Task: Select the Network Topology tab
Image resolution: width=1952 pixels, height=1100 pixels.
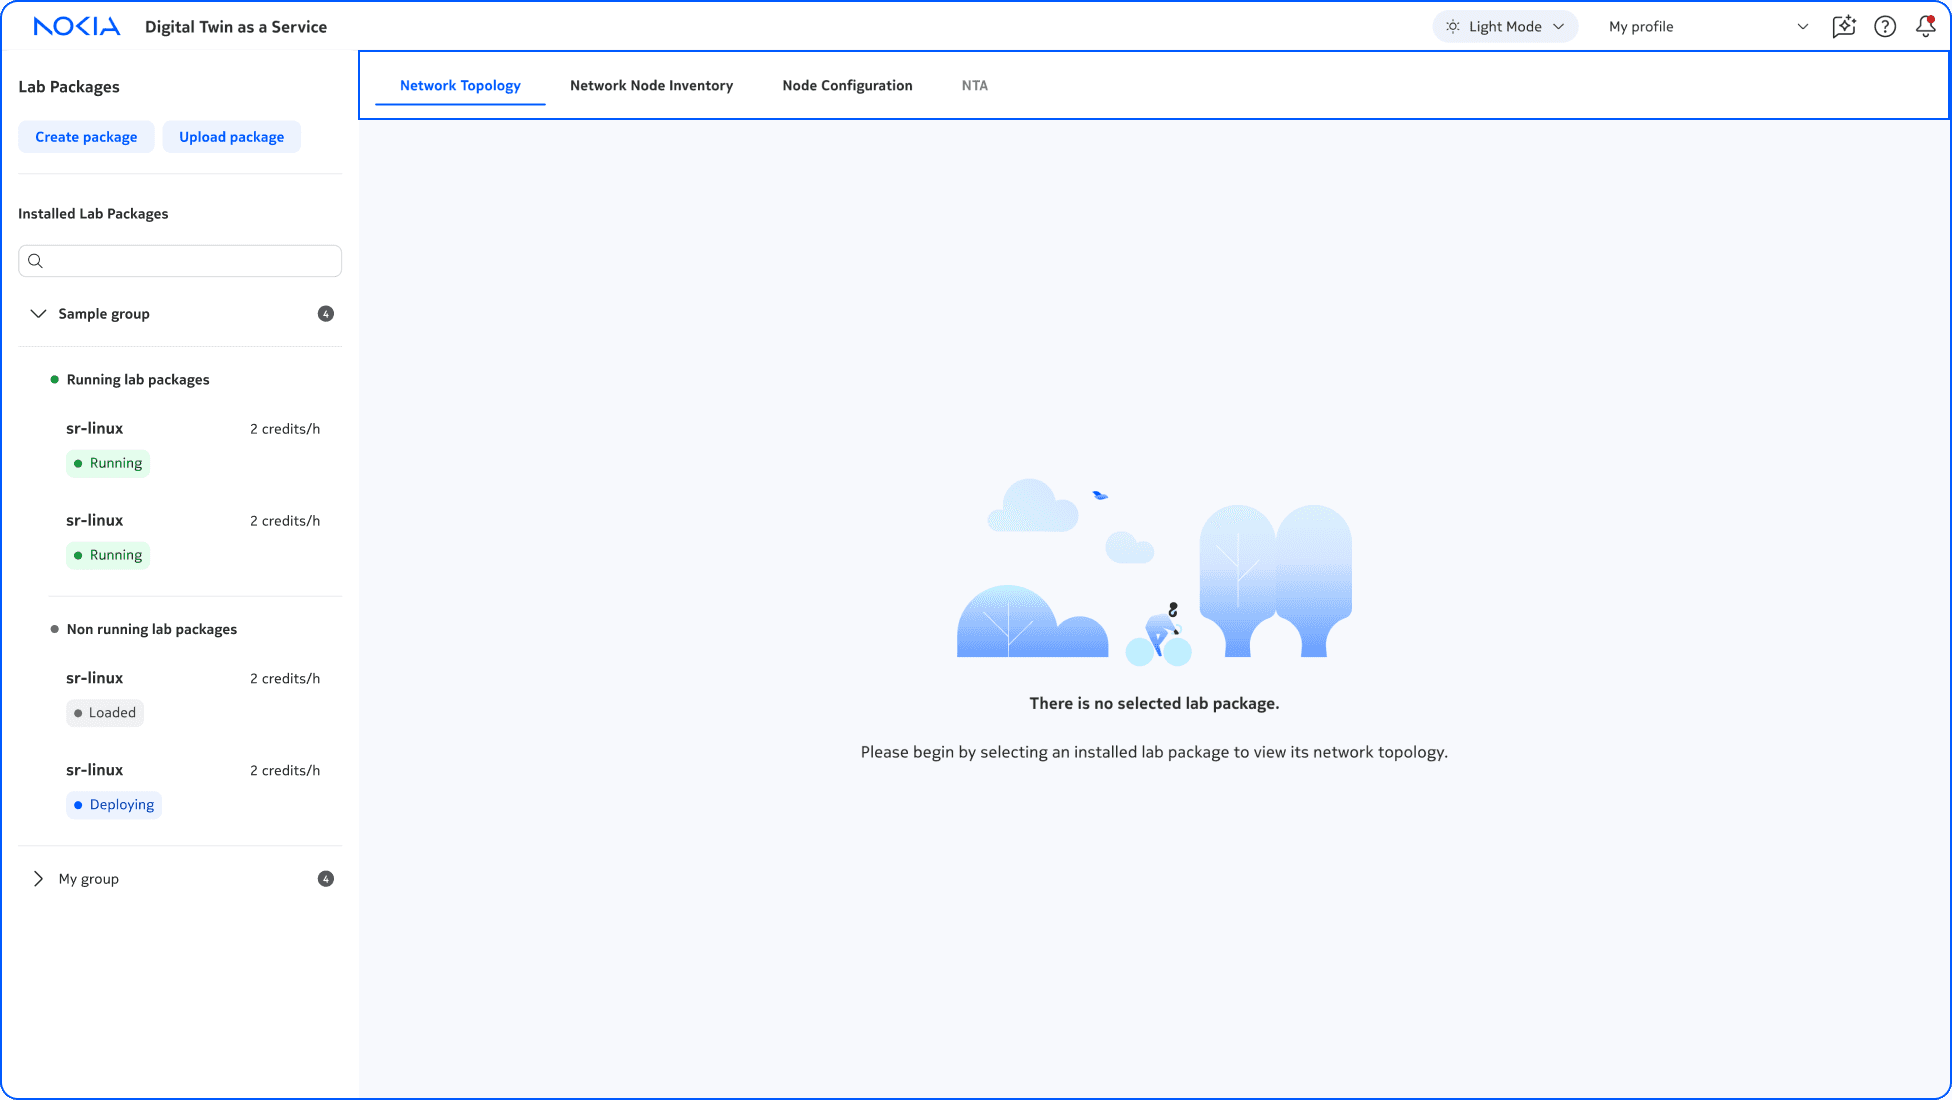Action: coord(460,86)
